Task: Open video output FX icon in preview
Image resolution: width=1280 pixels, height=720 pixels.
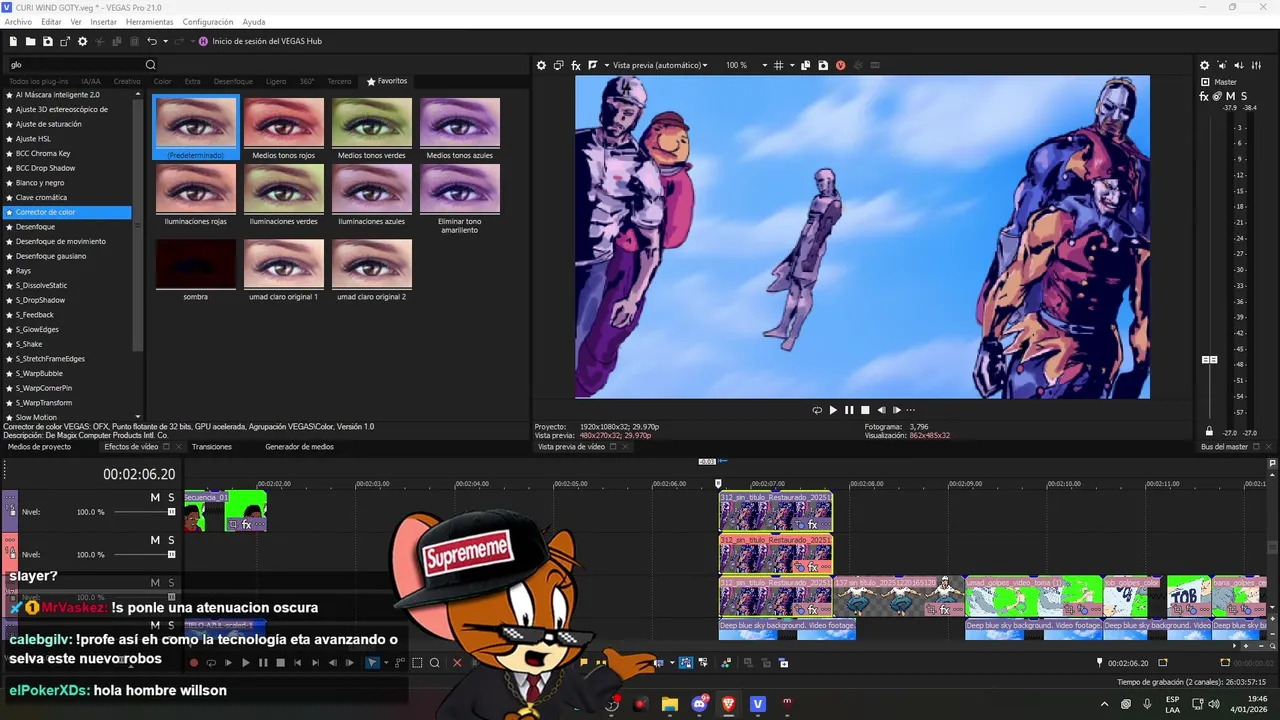Action: 576,65
